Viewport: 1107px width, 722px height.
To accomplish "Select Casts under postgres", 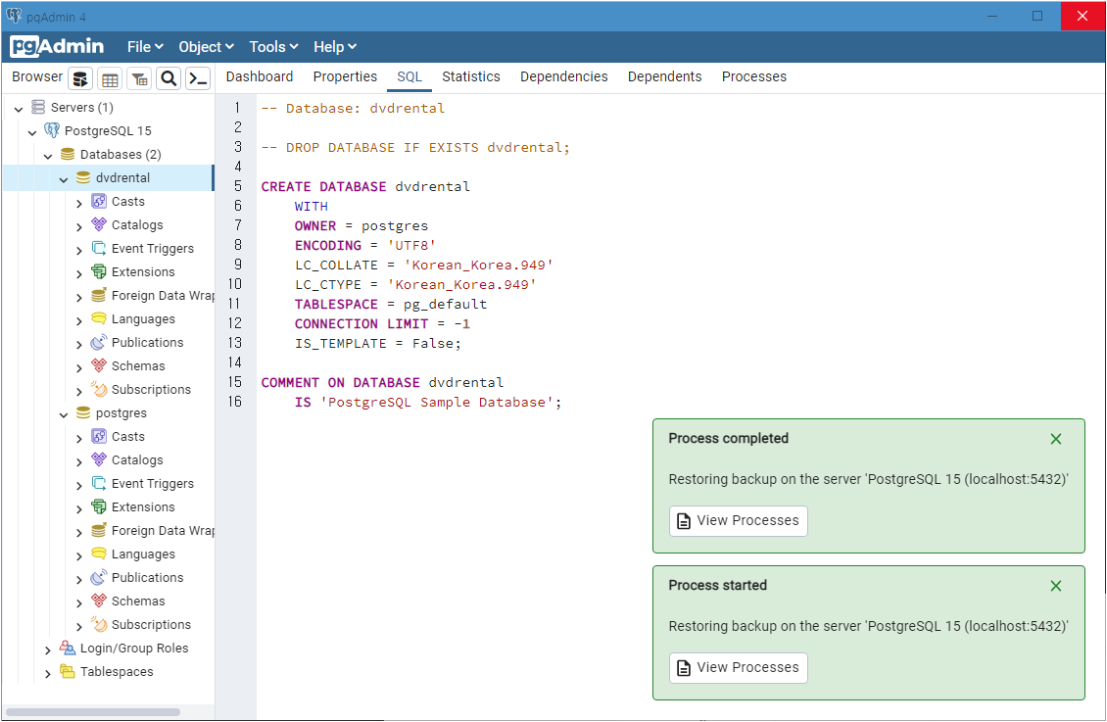I will pos(128,436).
